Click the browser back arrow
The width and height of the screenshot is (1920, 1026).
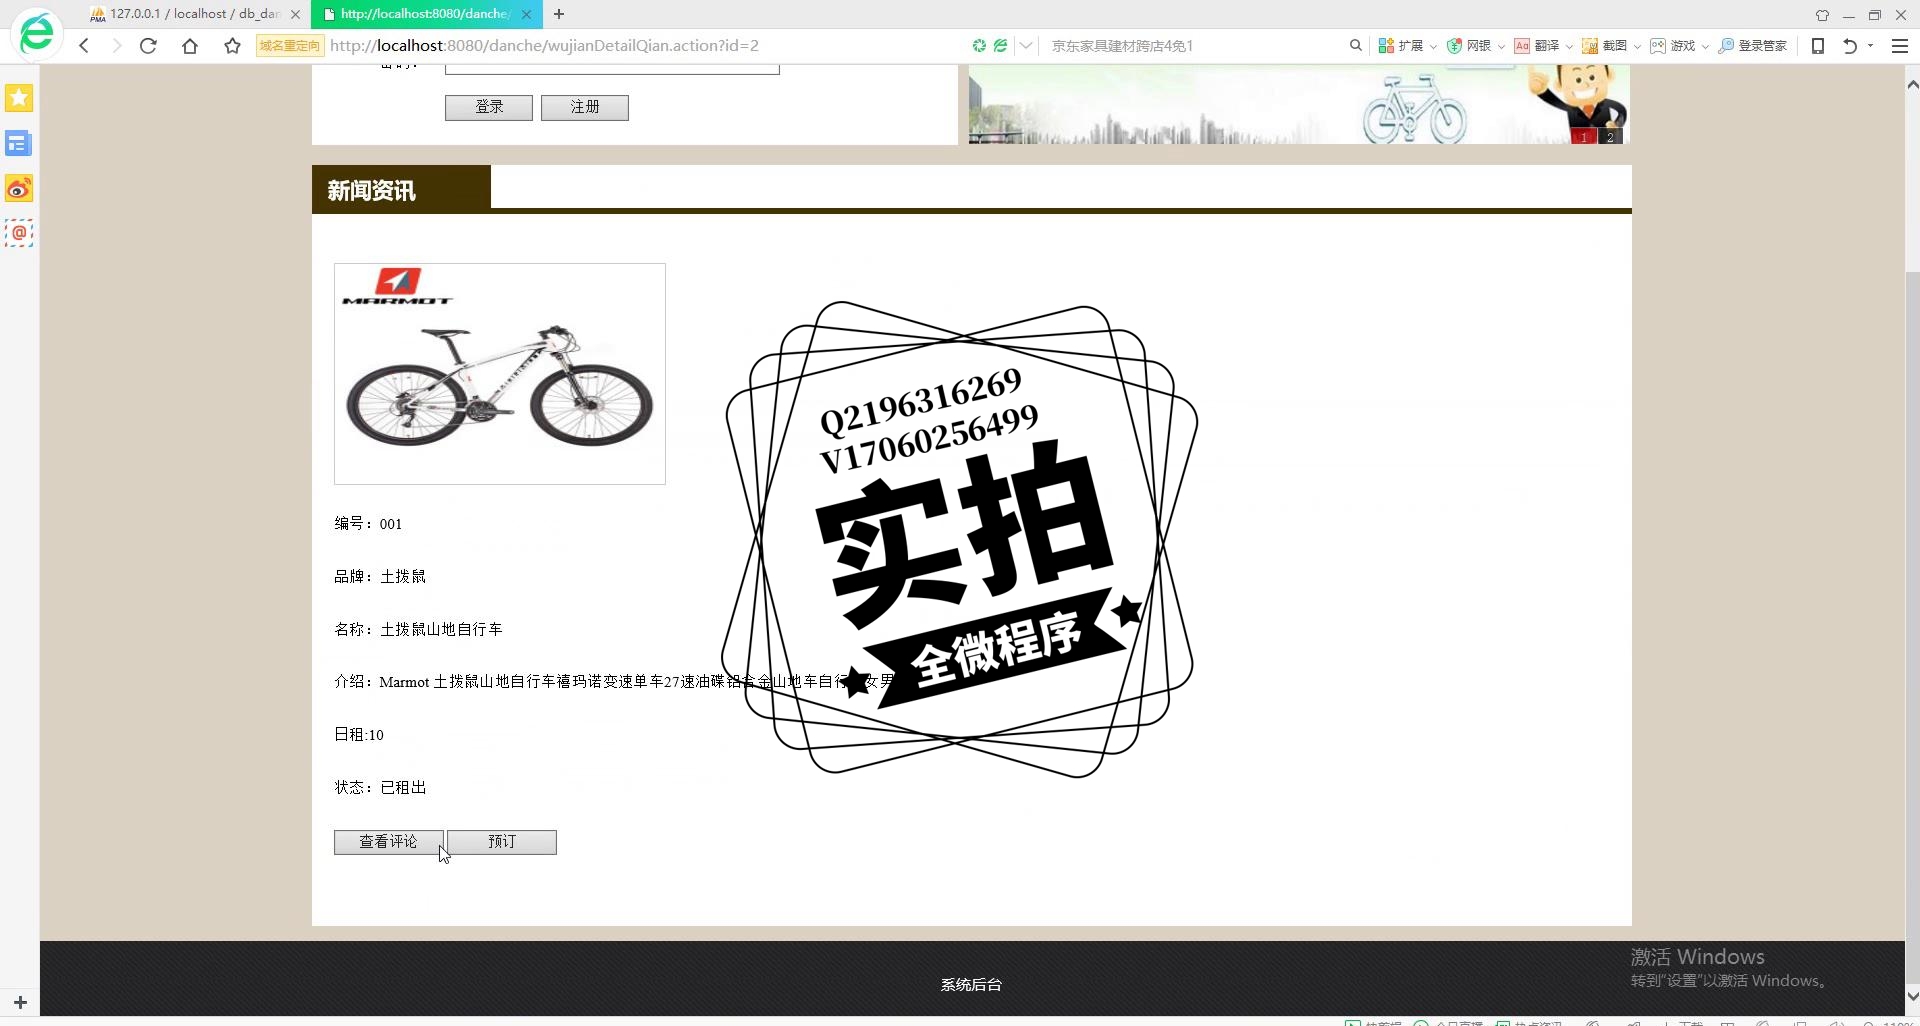[85, 46]
